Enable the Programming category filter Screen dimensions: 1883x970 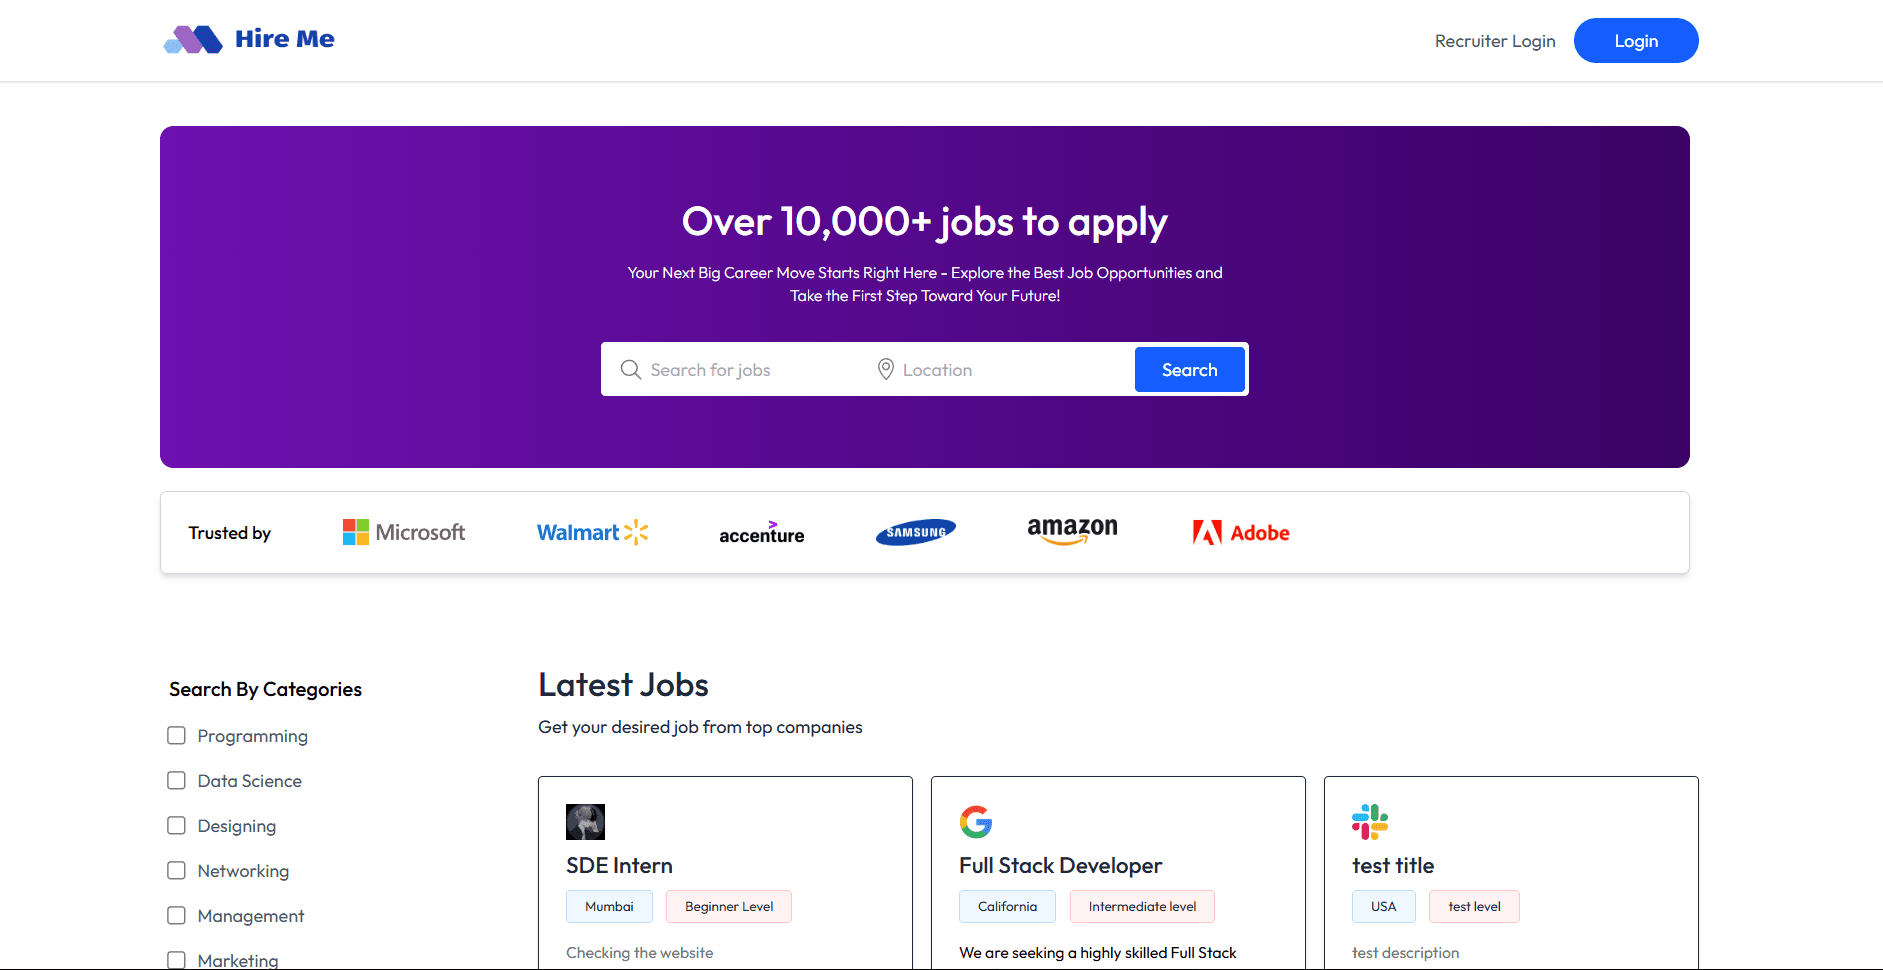[x=177, y=735]
